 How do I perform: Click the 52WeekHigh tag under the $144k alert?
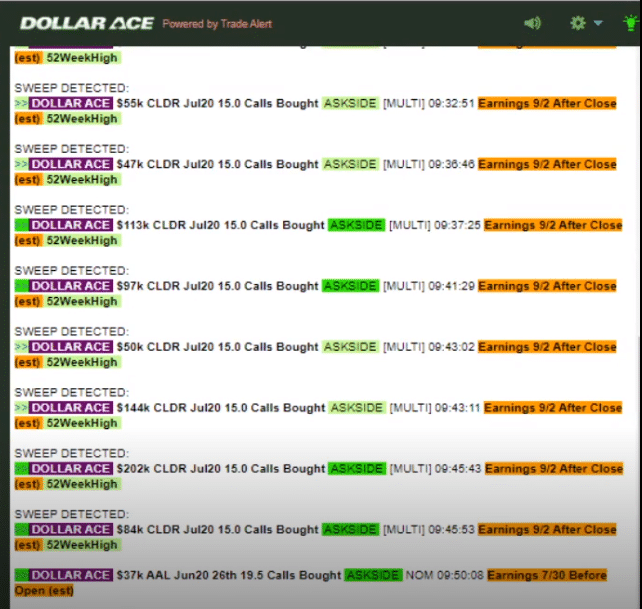pyautogui.click(x=82, y=423)
